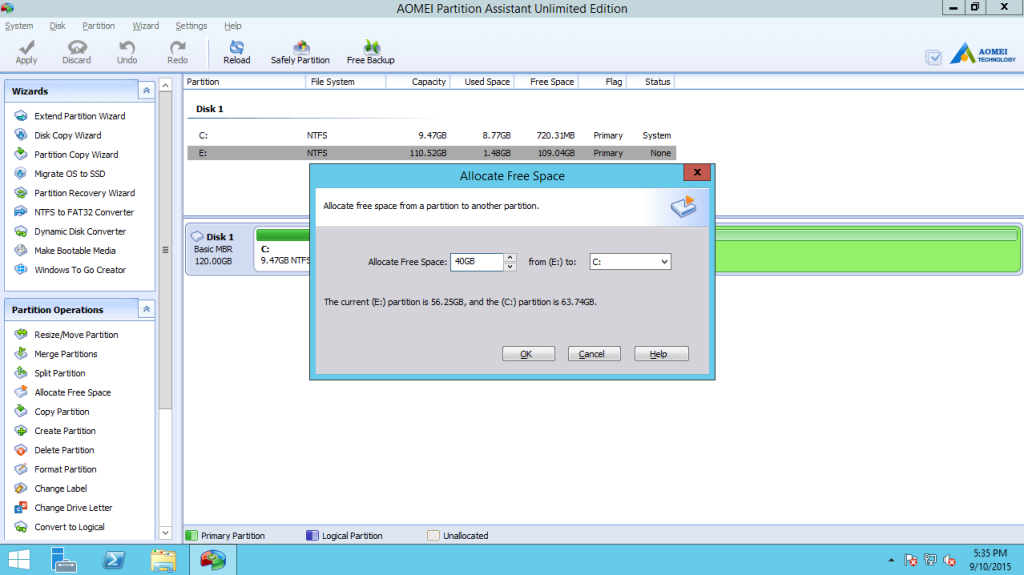Click the Undo toolbar icon

(127, 52)
